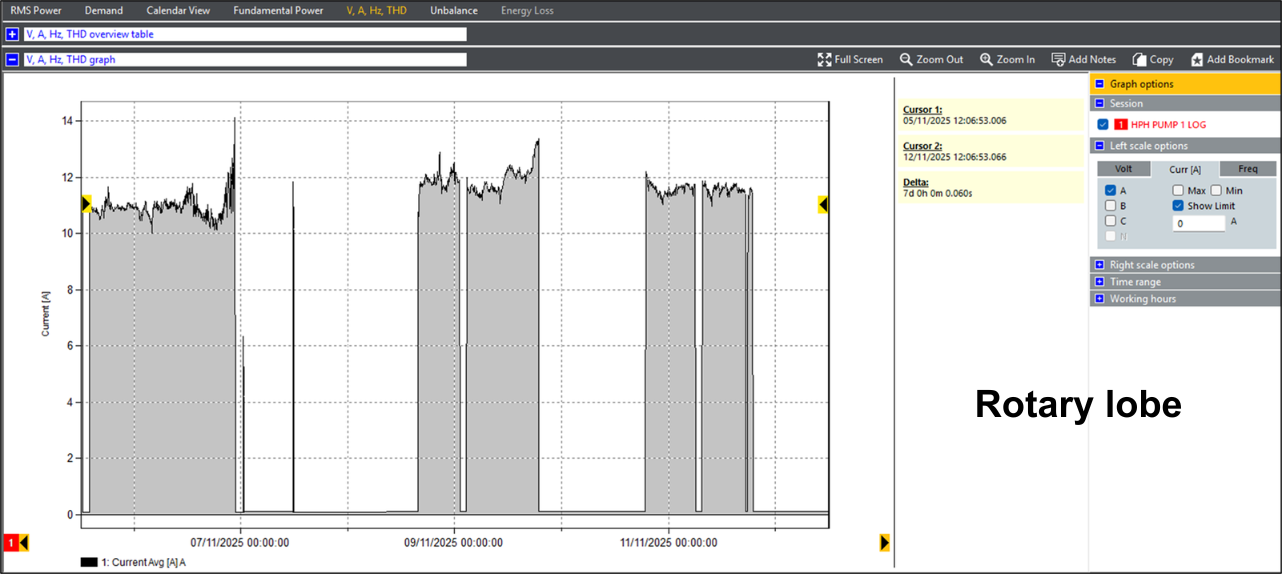The image size is (1282, 574).
Task: Check the Max checkbox
Action: [x=1178, y=190]
